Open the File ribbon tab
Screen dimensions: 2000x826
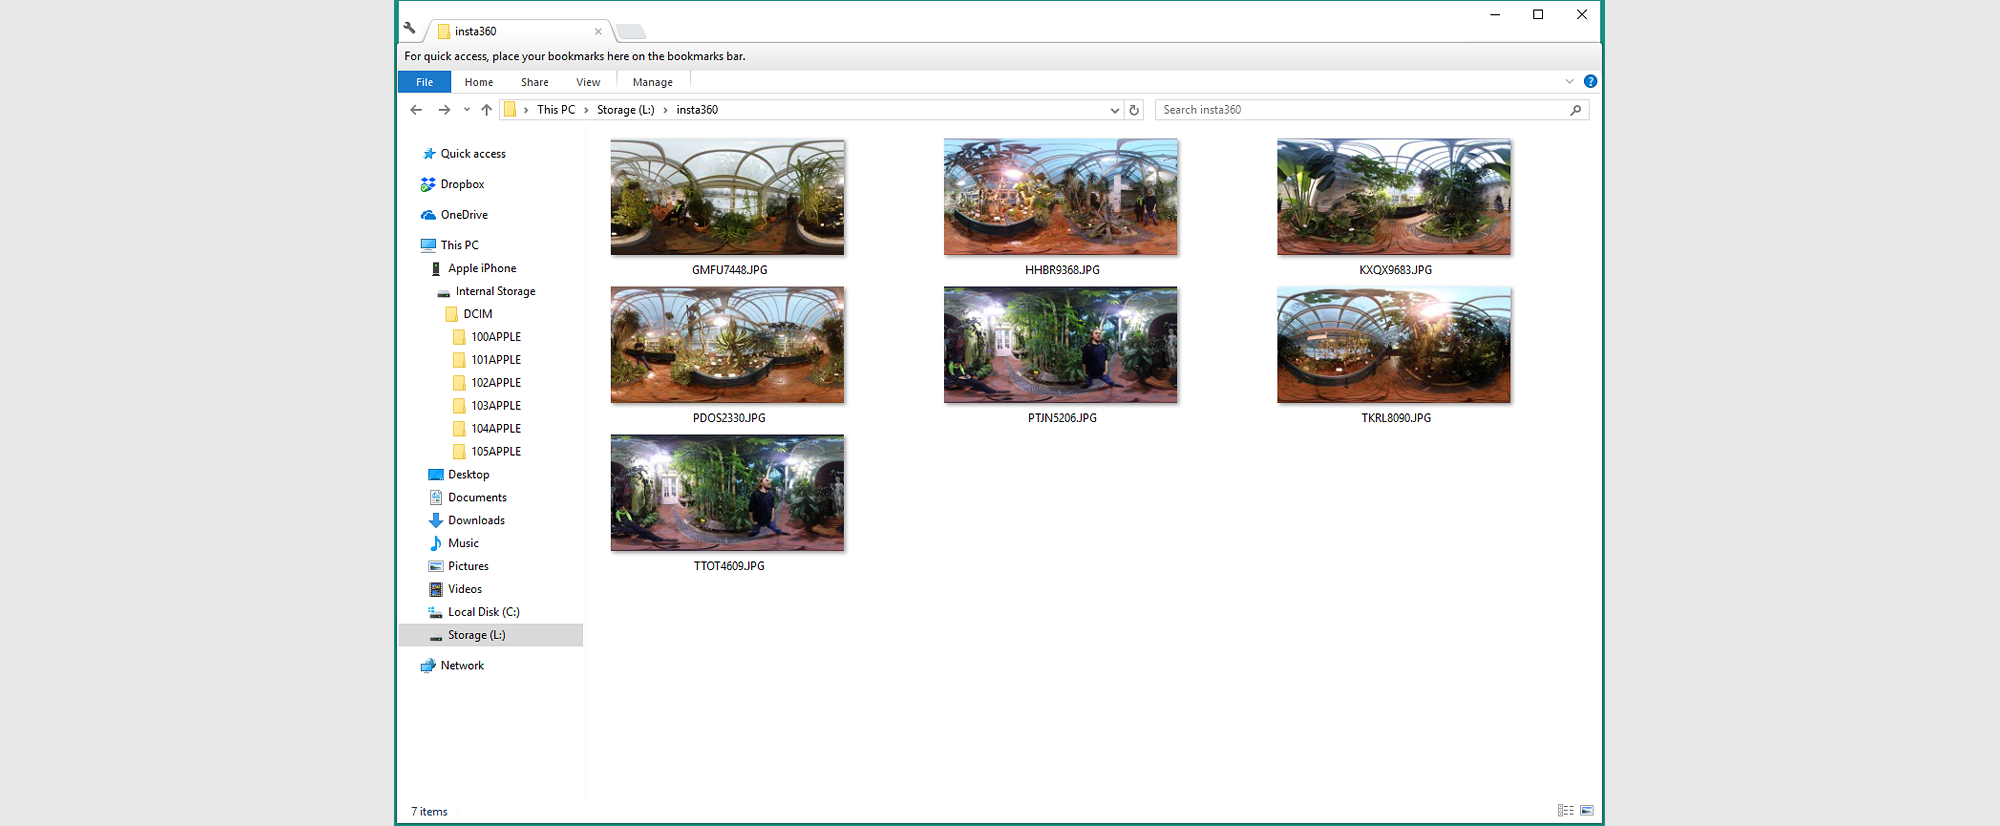(x=424, y=82)
